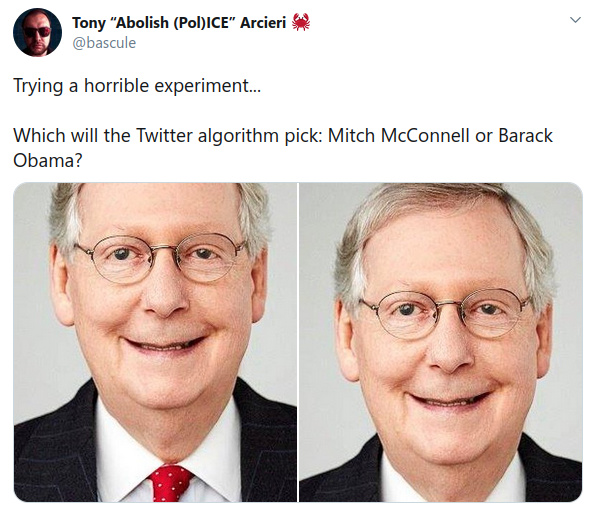
Task: Open the @bascule handle link
Action: click(x=104, y=42)
